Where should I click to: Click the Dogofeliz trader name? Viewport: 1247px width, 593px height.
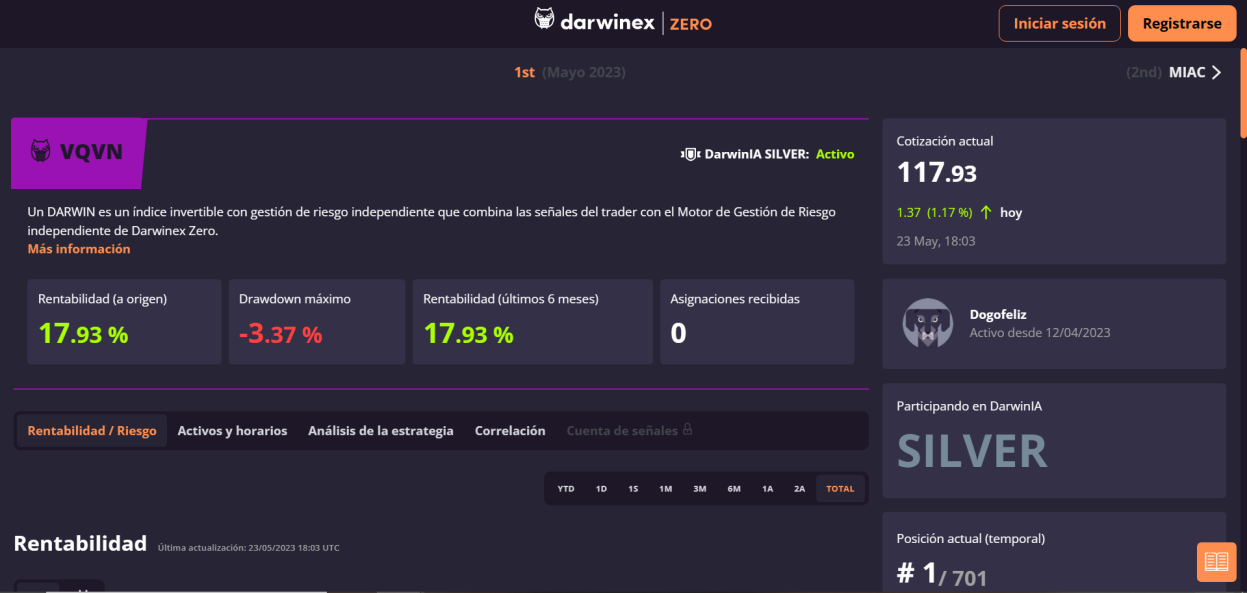click(x=998, y=314)
